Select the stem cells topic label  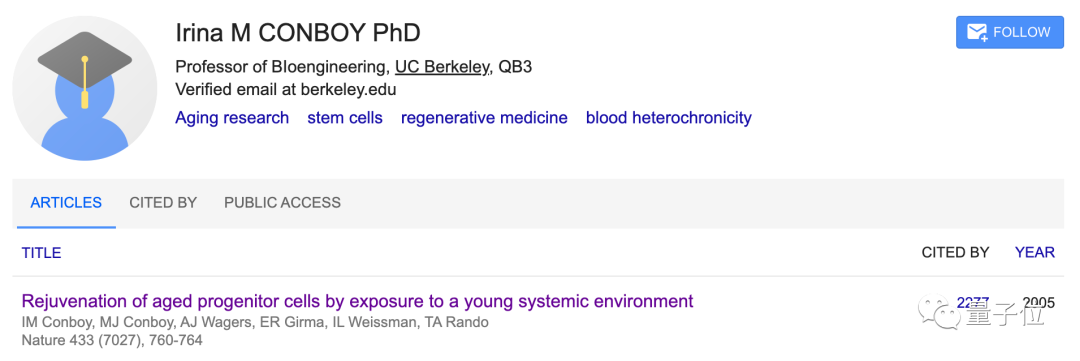345,118
